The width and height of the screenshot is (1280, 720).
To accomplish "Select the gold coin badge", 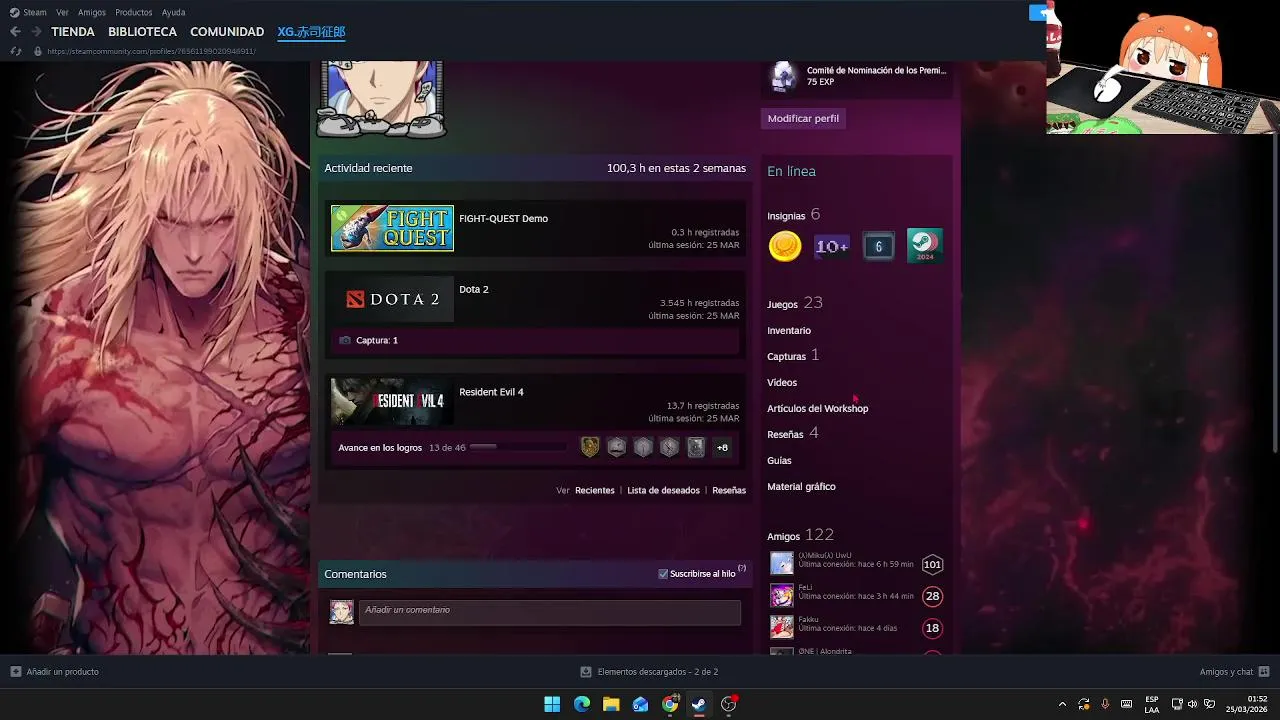I will click(785, 246).
